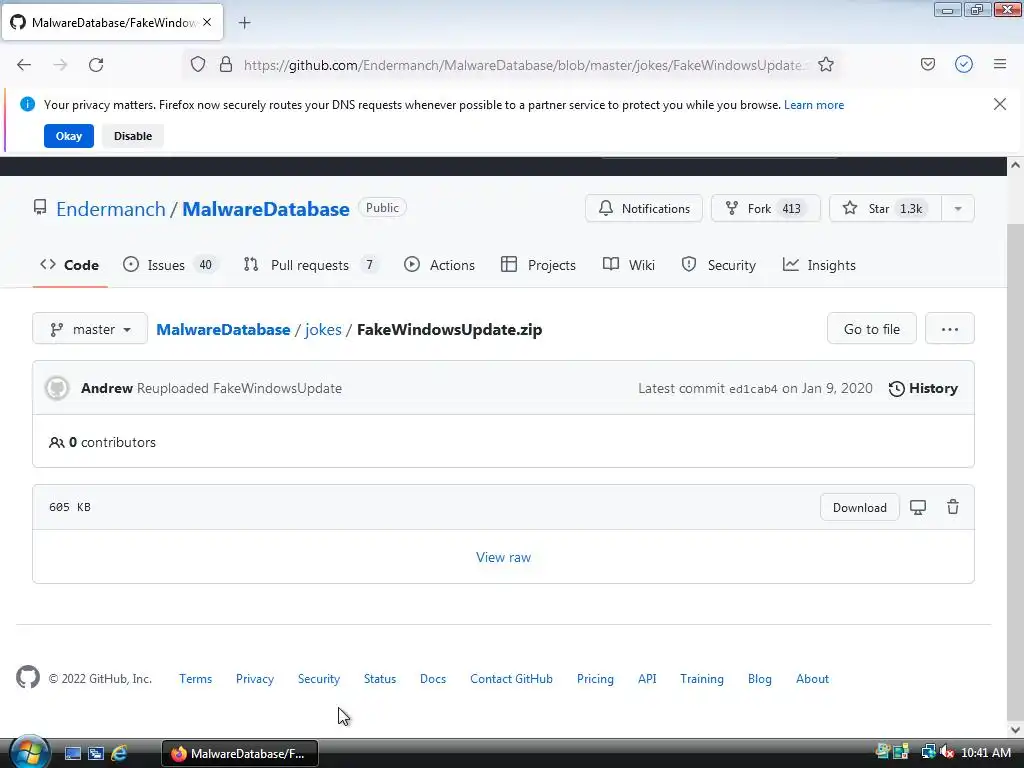Open a new browser tab
This screenshot has width=1024, height=768.
click(x=245, y=23)
